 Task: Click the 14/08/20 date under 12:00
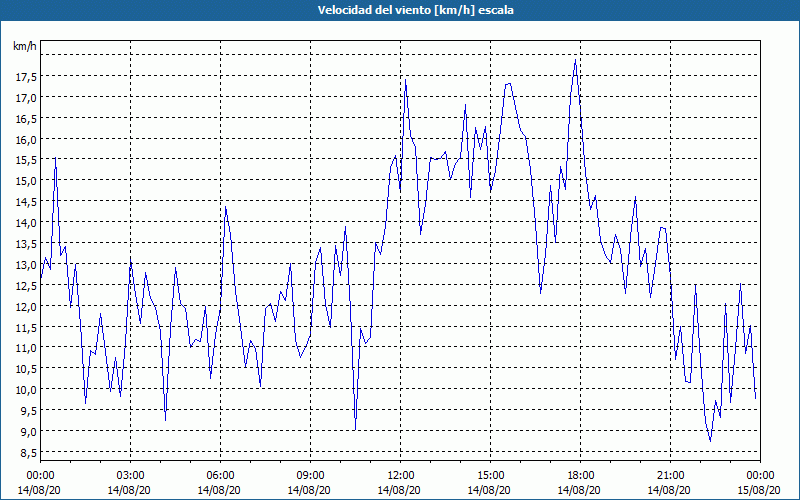[x=399, y=490]
